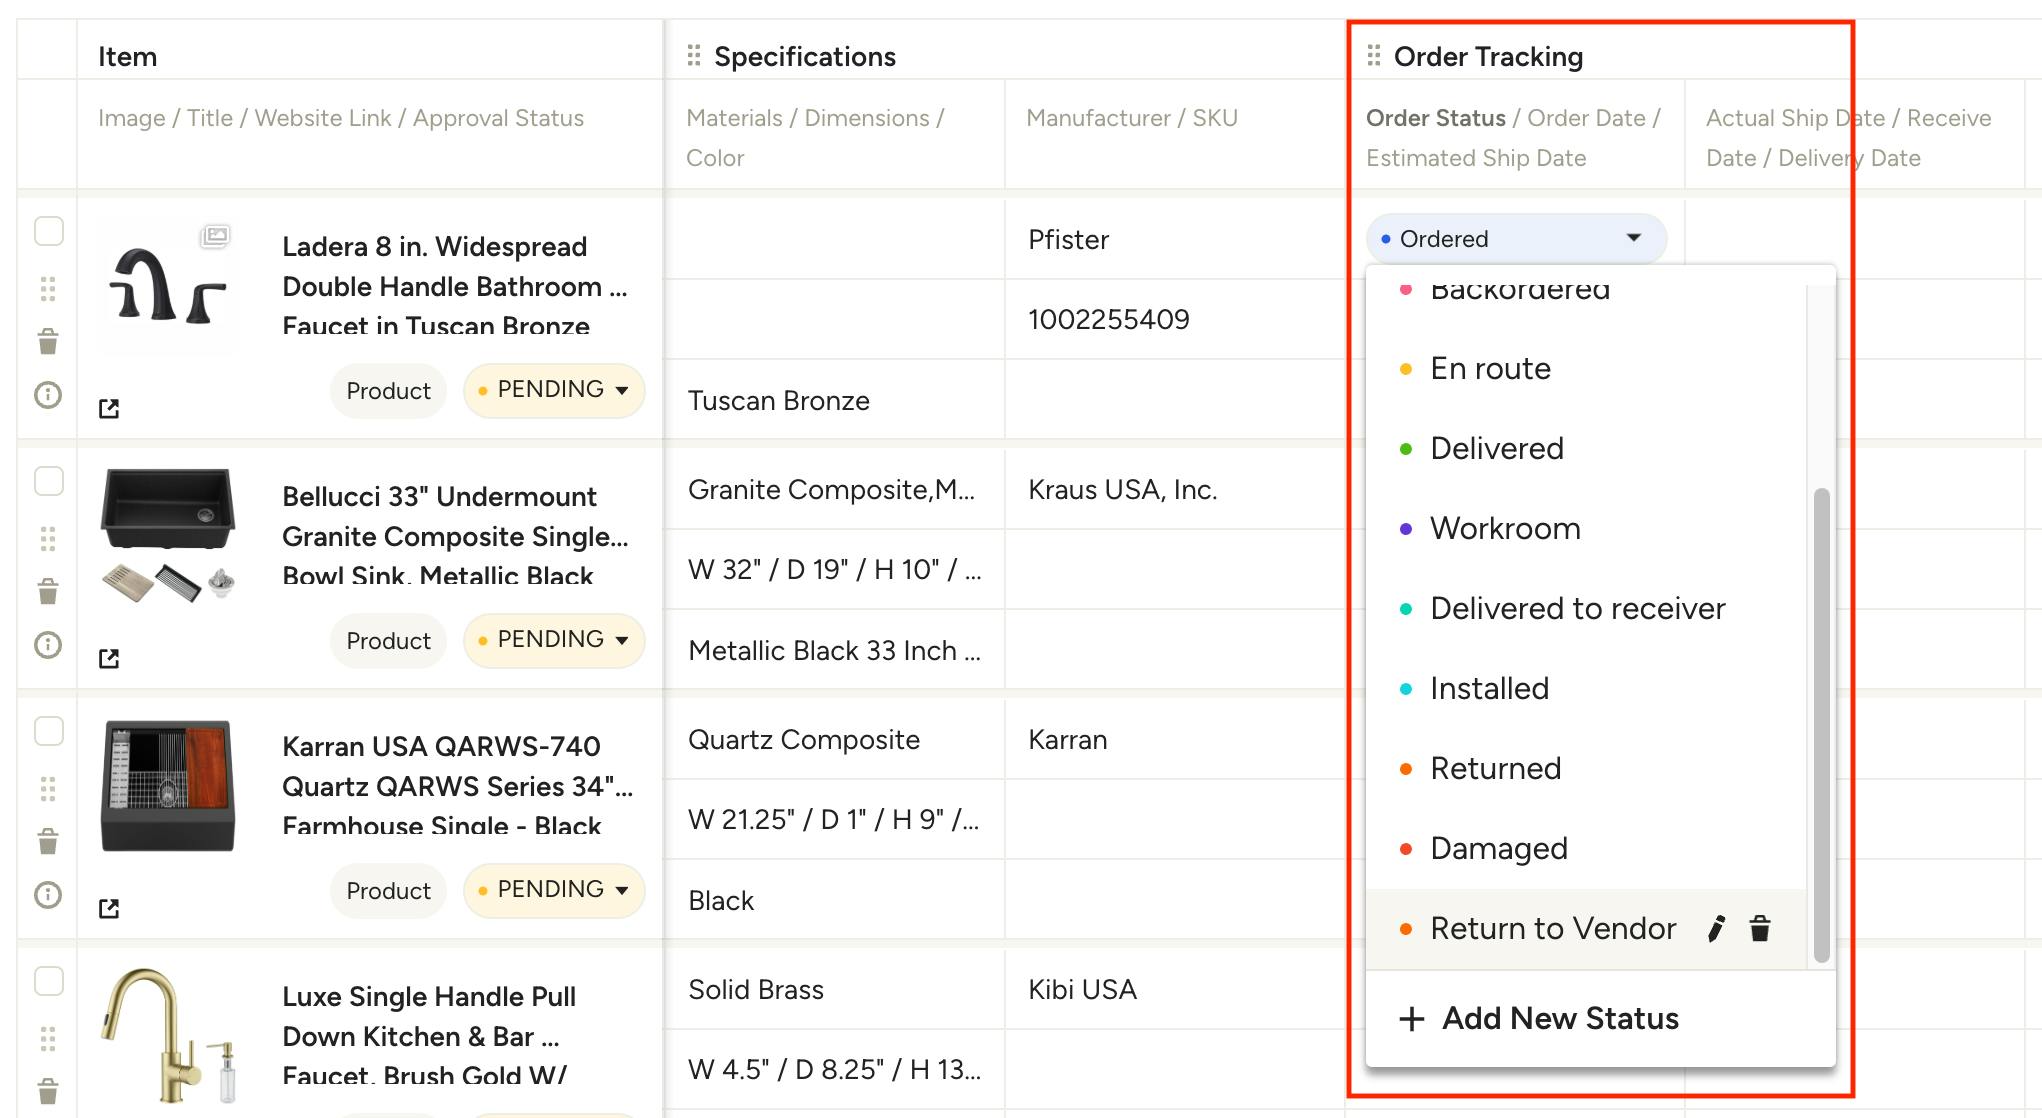Select Delivered to receiver status
The image size is (2042, 1118).
click(x=1577, y=609)
